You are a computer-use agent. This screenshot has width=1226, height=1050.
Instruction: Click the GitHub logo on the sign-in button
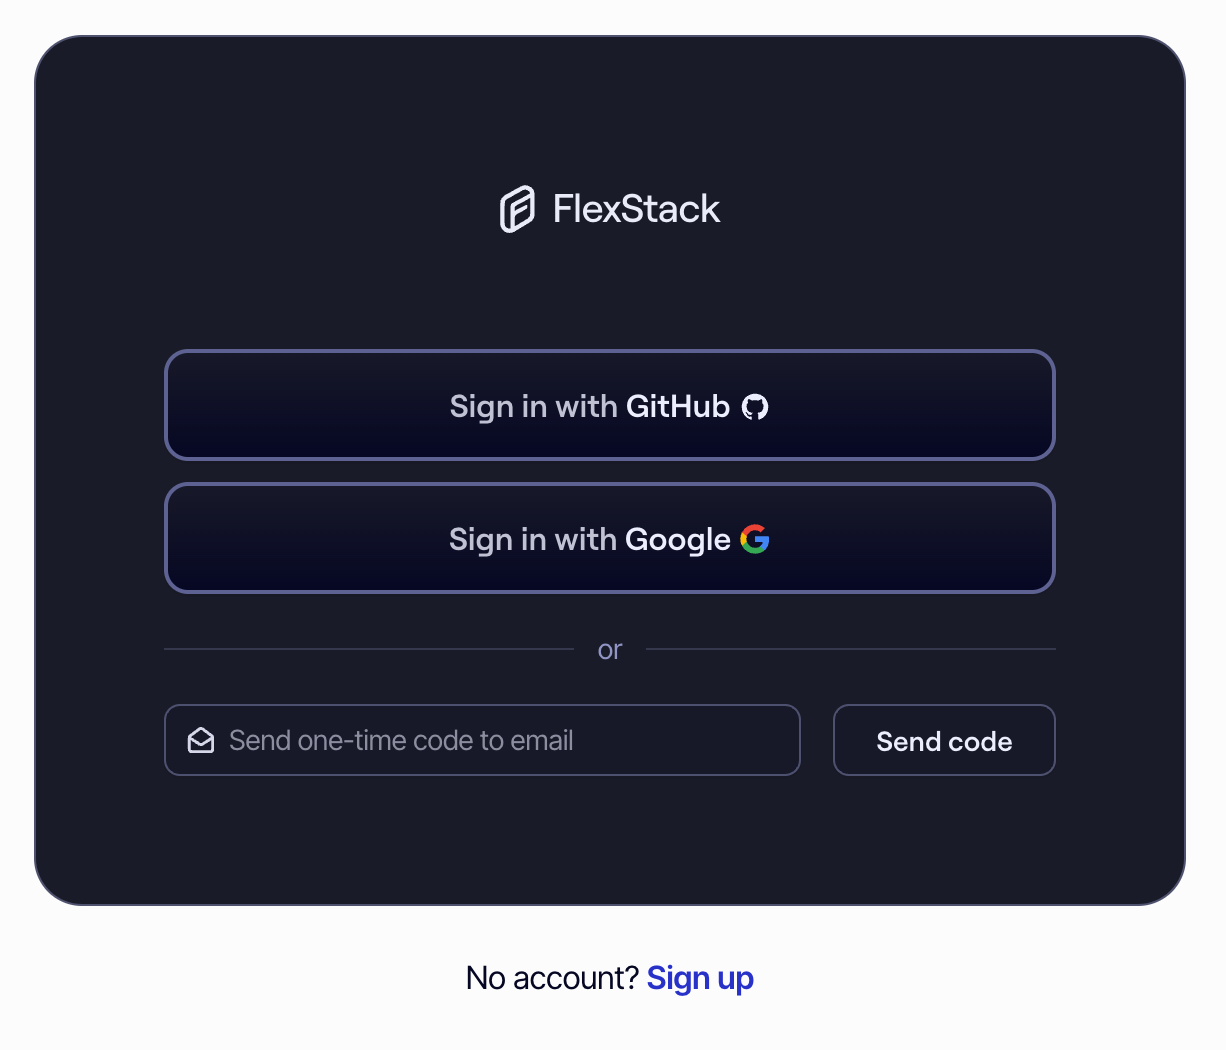(x=755, y=406)
